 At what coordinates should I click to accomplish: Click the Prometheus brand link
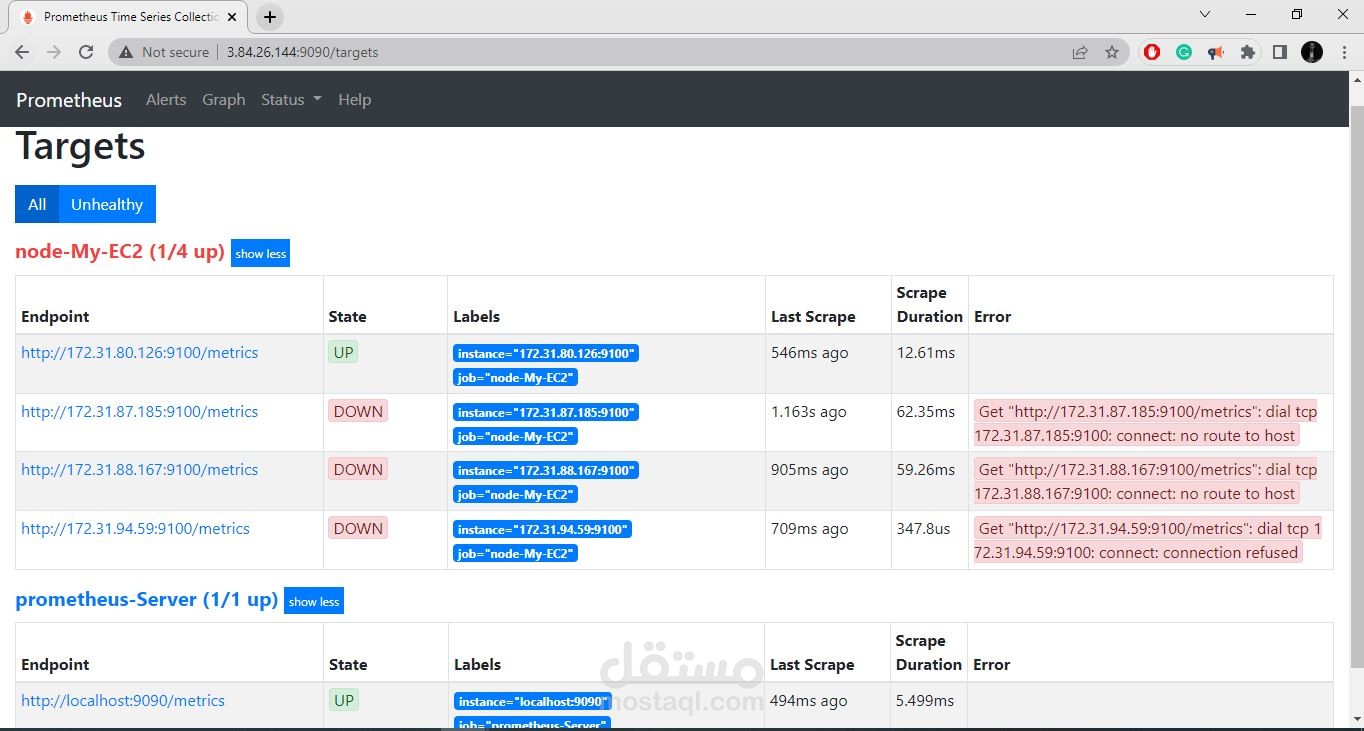[69, 100]
